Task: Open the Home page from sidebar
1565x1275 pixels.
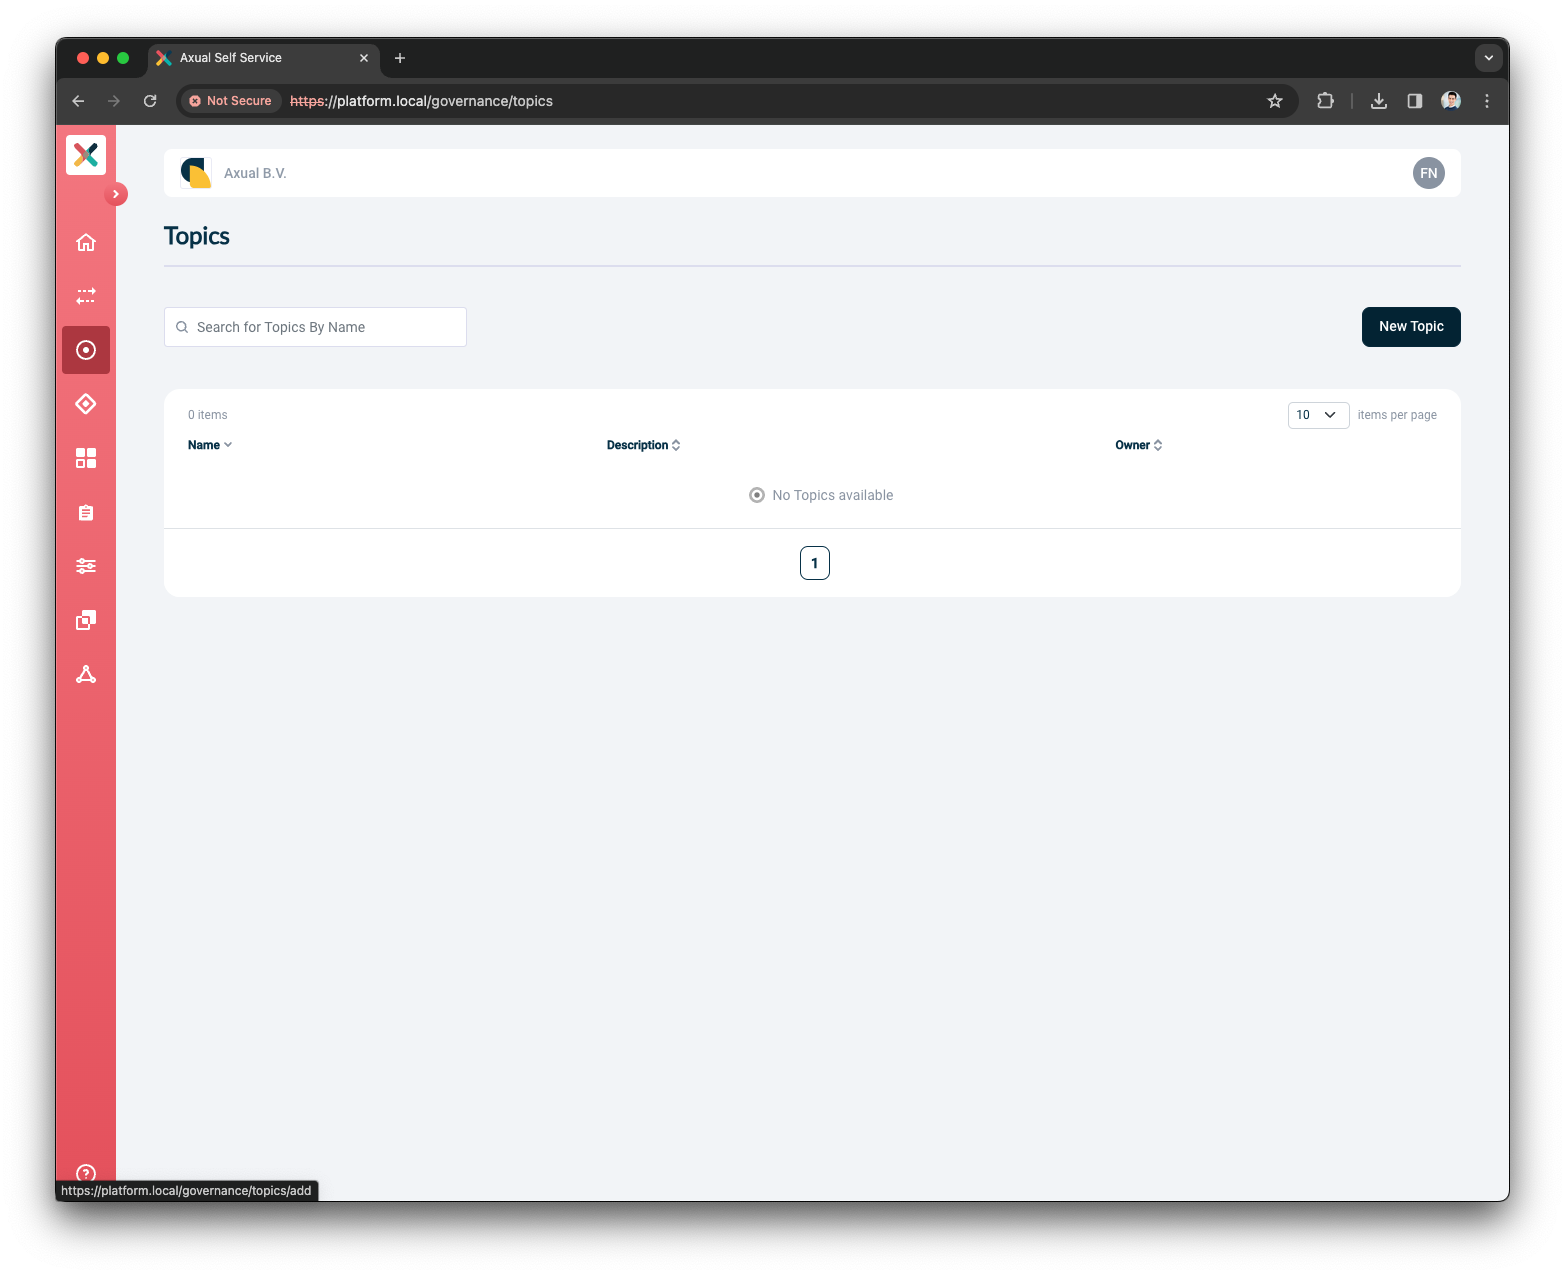Action: [86, 242]
